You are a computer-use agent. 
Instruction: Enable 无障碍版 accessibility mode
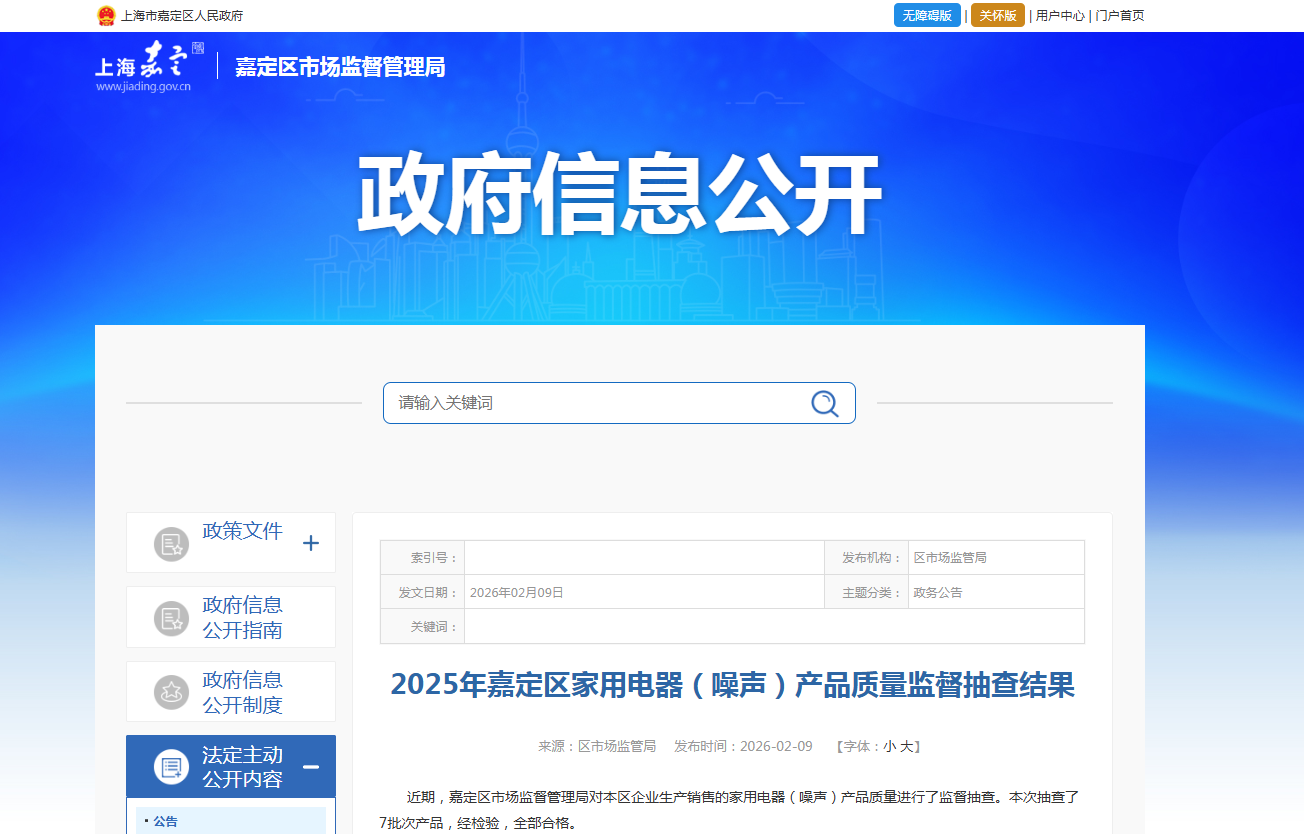[x=926, y=16]
